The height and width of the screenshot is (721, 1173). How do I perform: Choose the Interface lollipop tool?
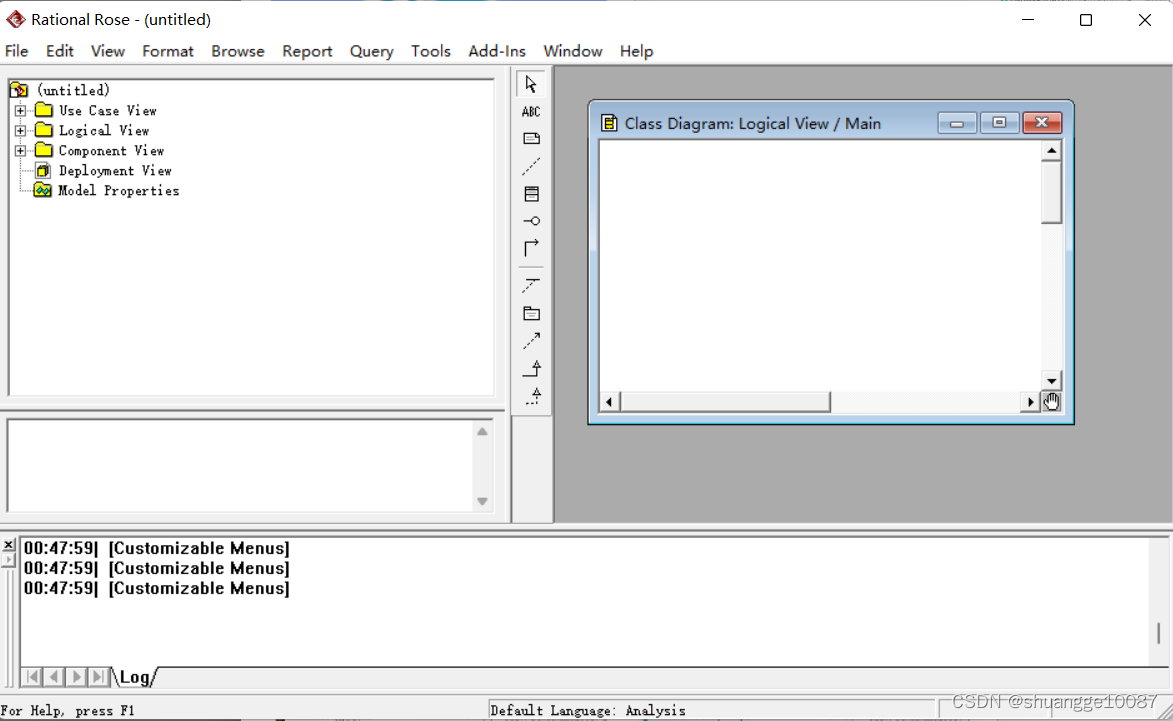[531, 221]
